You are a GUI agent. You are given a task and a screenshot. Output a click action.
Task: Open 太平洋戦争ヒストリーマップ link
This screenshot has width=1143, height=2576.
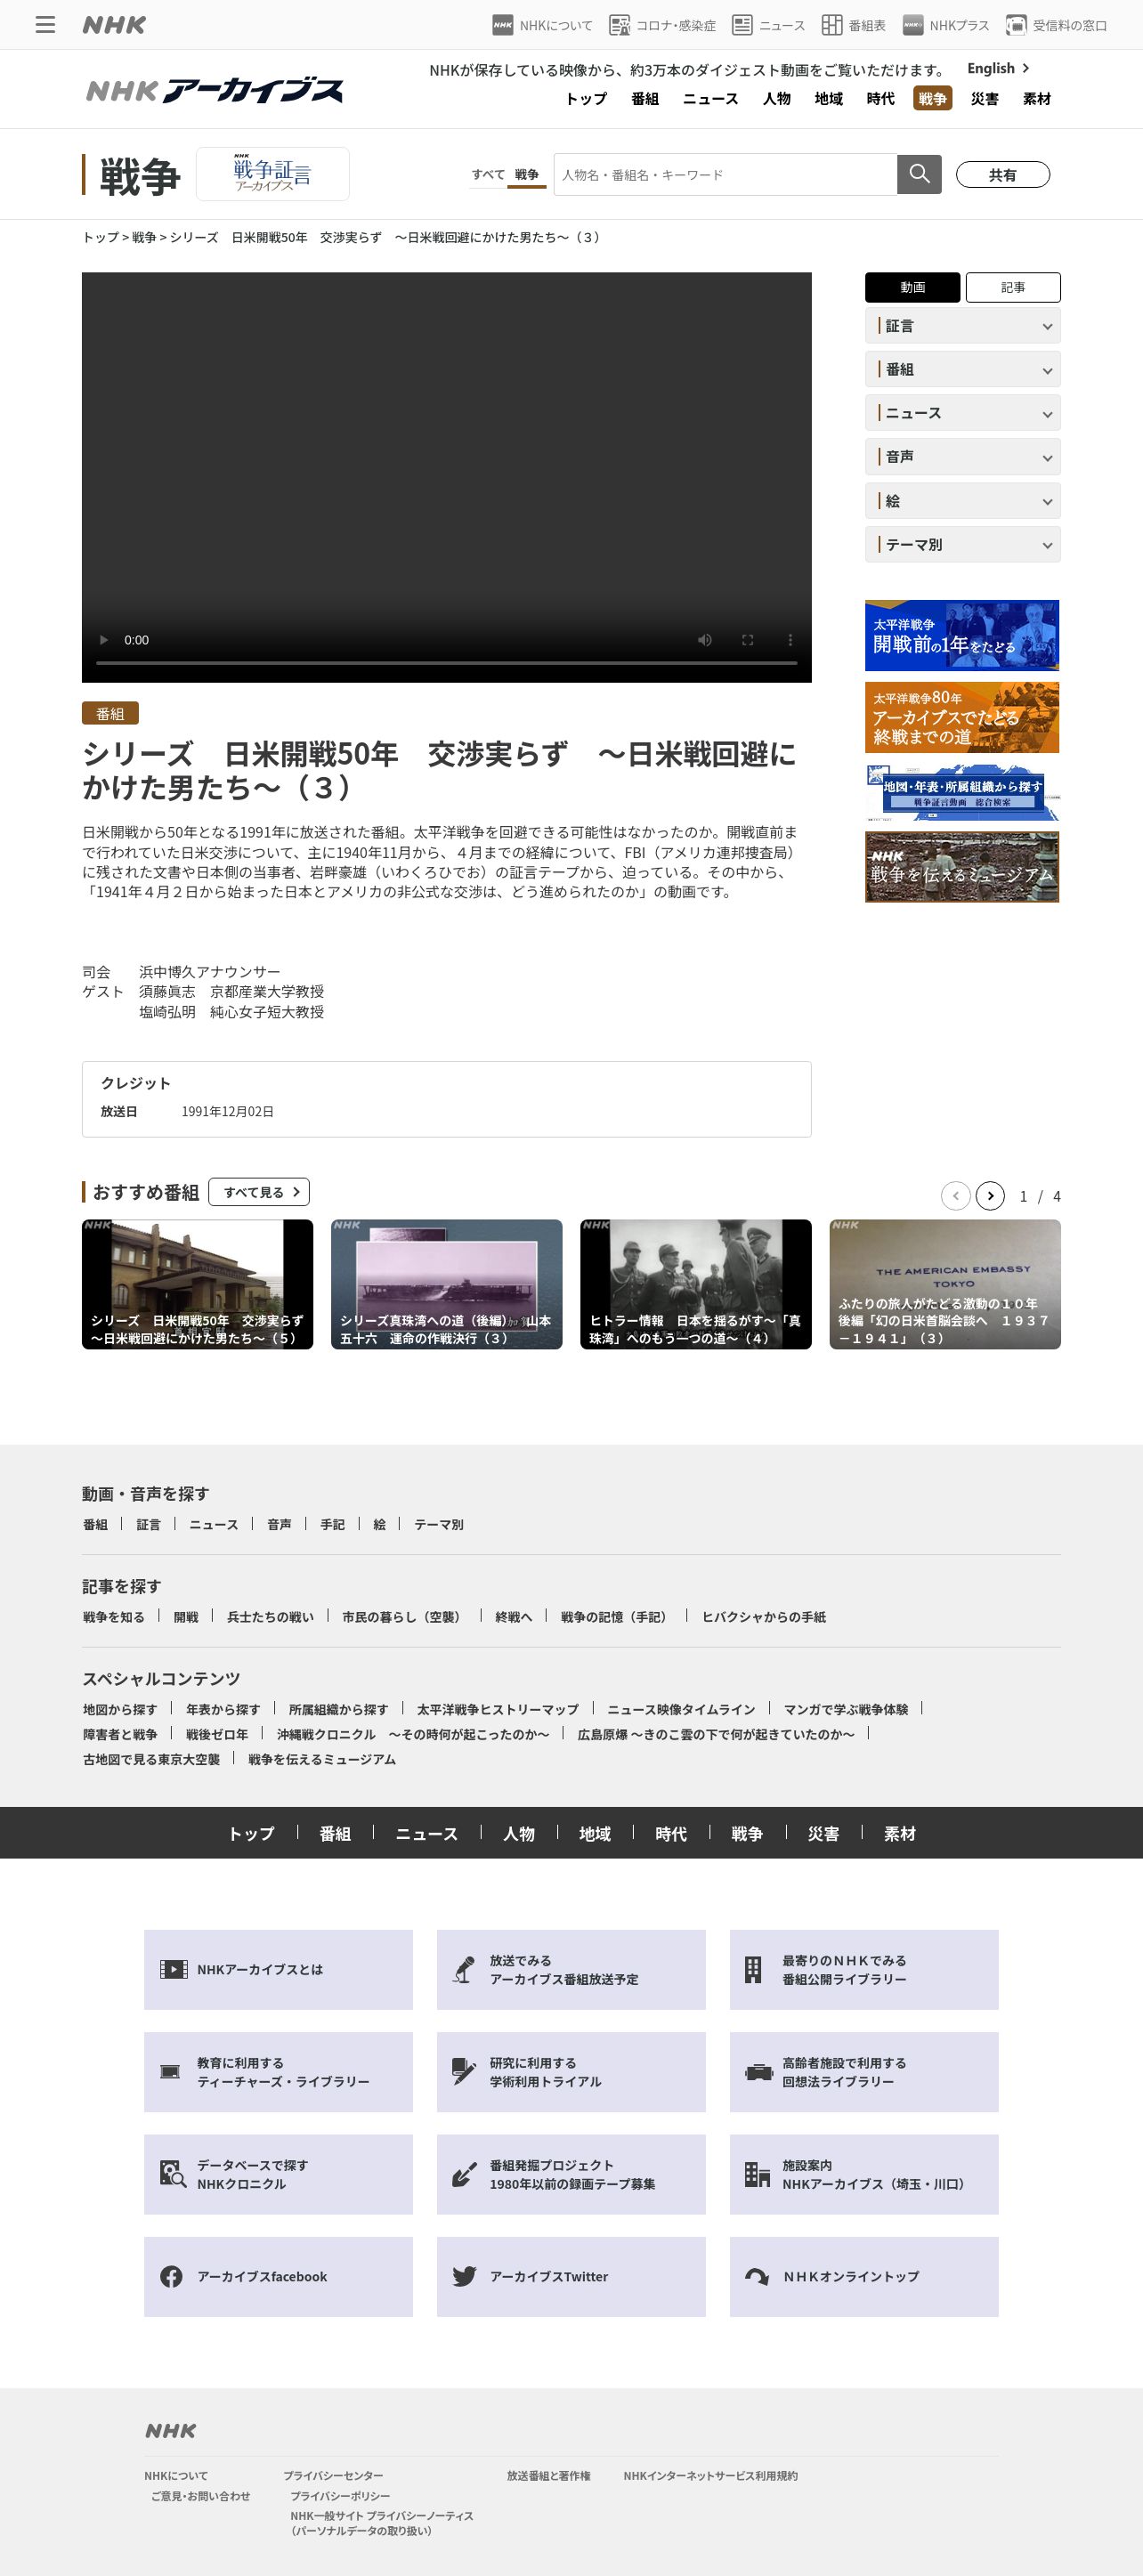[x=497, y=1709]
